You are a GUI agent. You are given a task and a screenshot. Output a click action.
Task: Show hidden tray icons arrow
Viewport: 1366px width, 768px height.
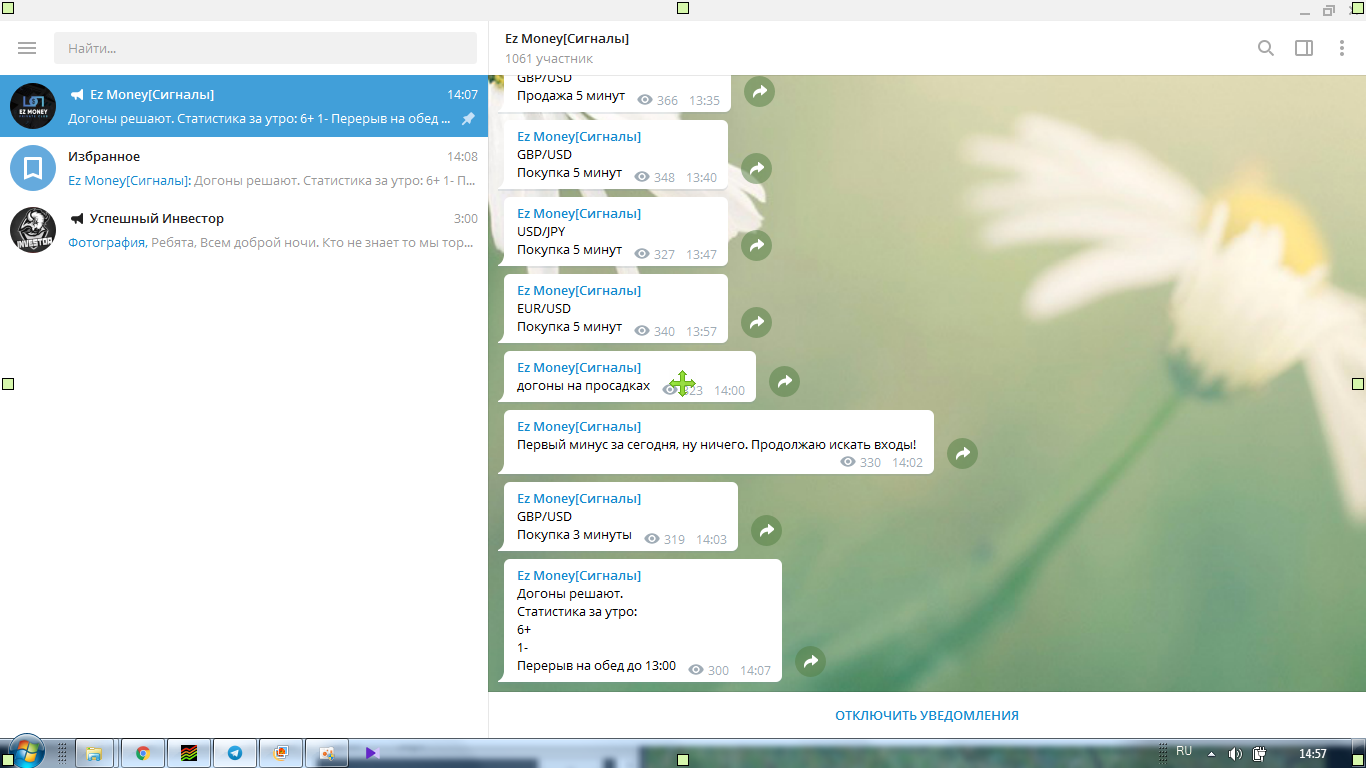coord(1211,754)
